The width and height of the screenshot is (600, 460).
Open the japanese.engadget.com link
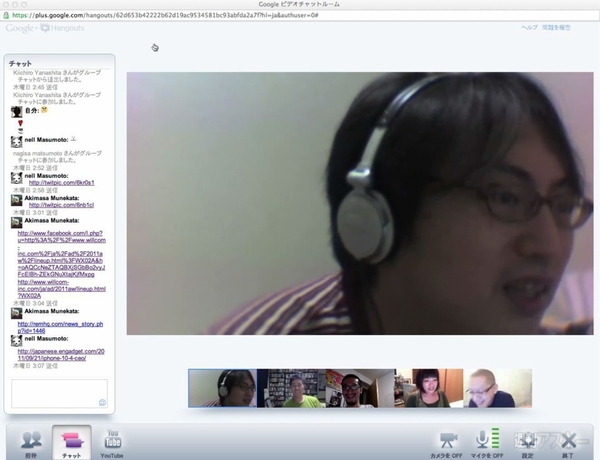pyautogui.click(x=61, y=355)
